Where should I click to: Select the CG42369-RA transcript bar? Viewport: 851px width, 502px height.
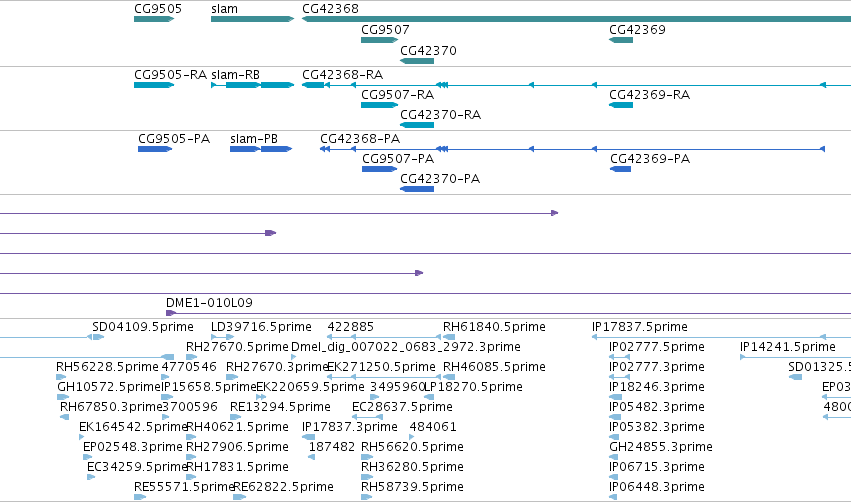click(x=621, y=105)
